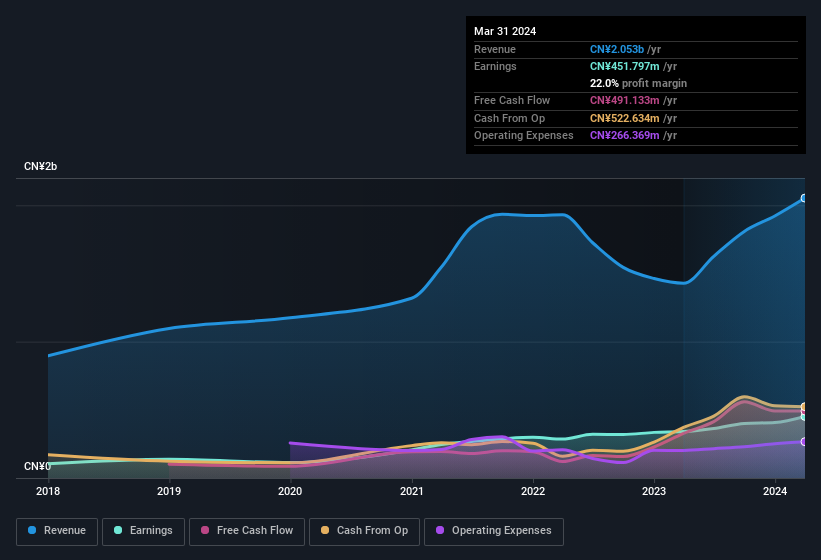This screenshot has width=821, height=560.
Task: Click the CN¥266.369m operating expenses value
Action: click(x=625, y=136)
